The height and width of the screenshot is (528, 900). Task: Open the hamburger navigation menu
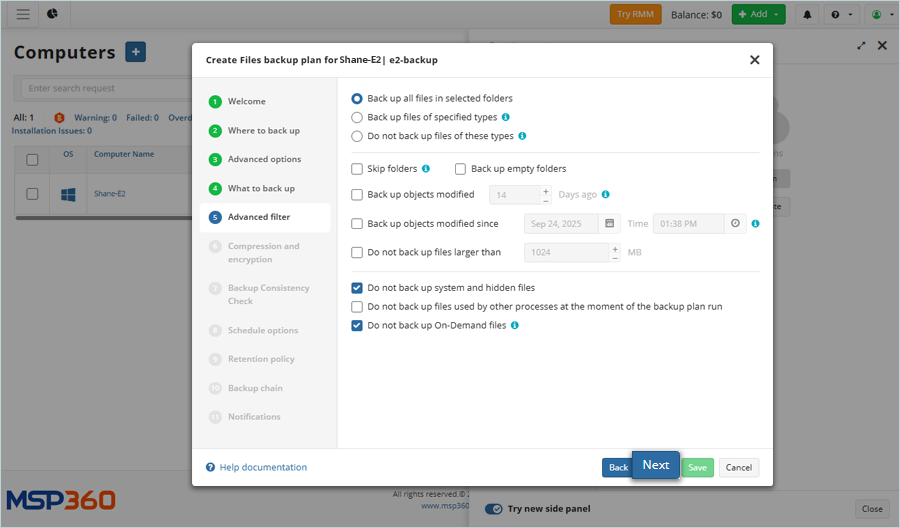point(23,14)
